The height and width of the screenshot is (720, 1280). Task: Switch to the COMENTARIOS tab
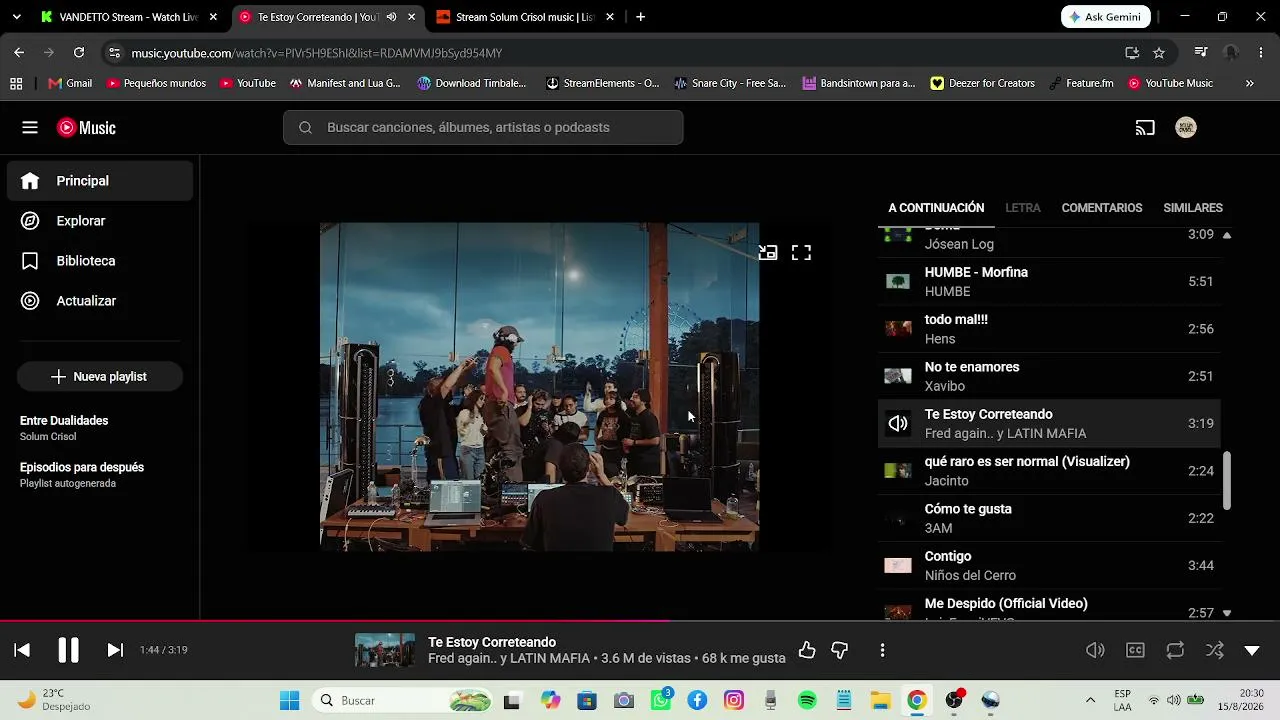click(1102, 208)
